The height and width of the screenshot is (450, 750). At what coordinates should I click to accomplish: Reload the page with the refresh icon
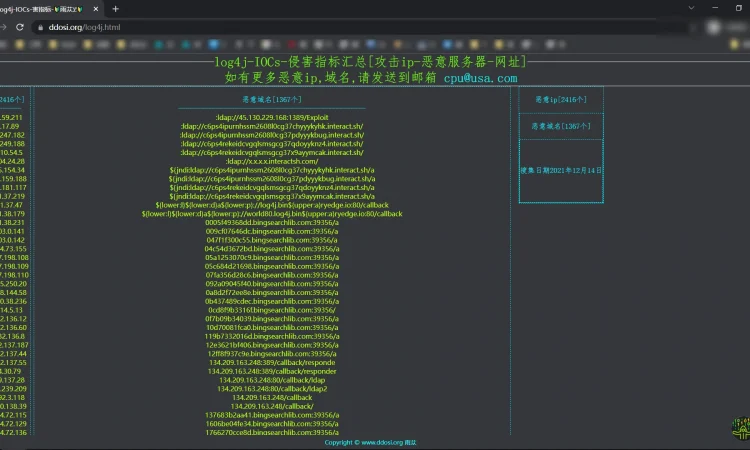20,27
